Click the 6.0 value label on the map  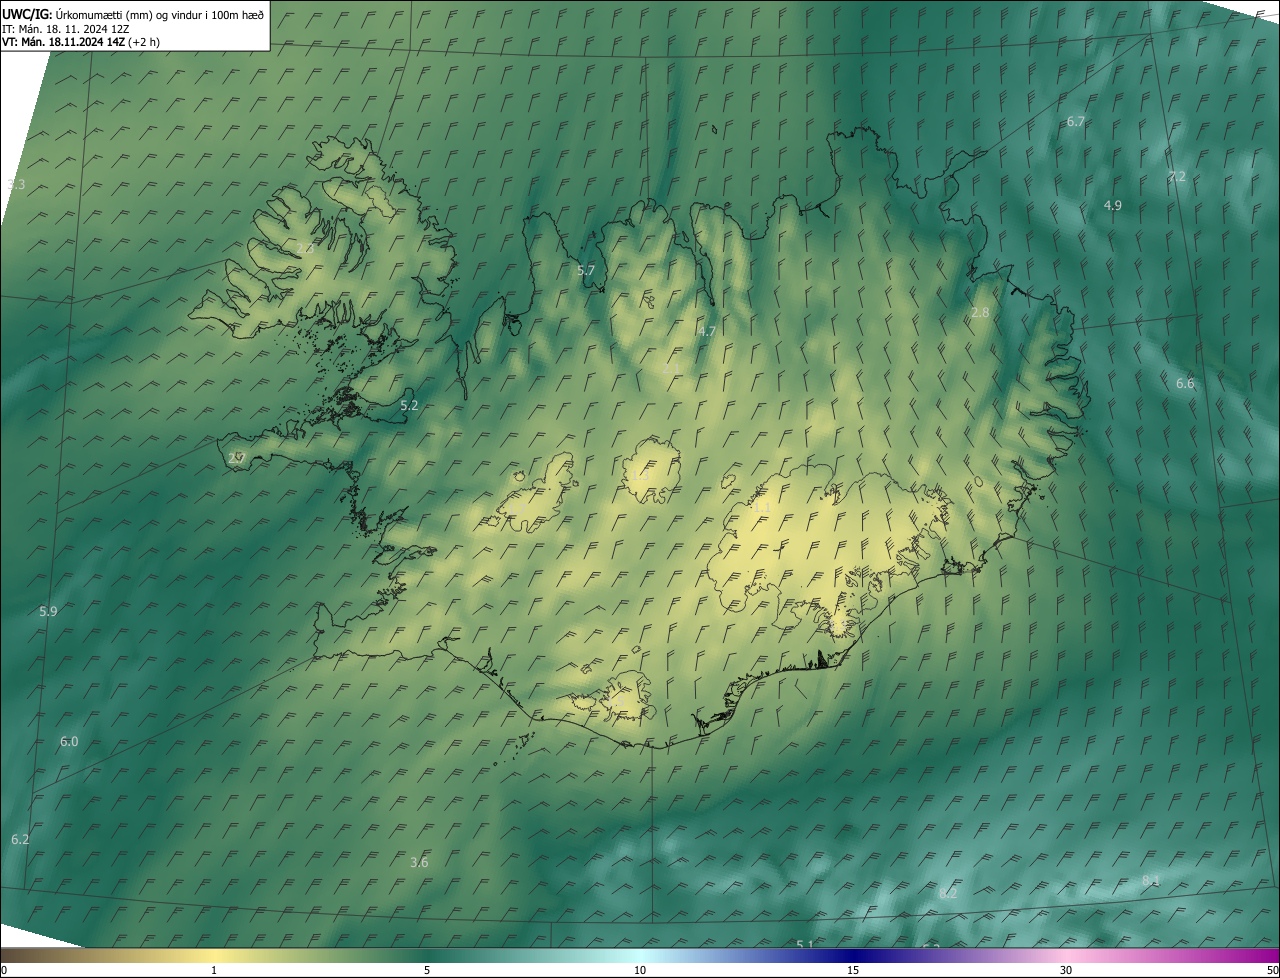coord(69,741)
